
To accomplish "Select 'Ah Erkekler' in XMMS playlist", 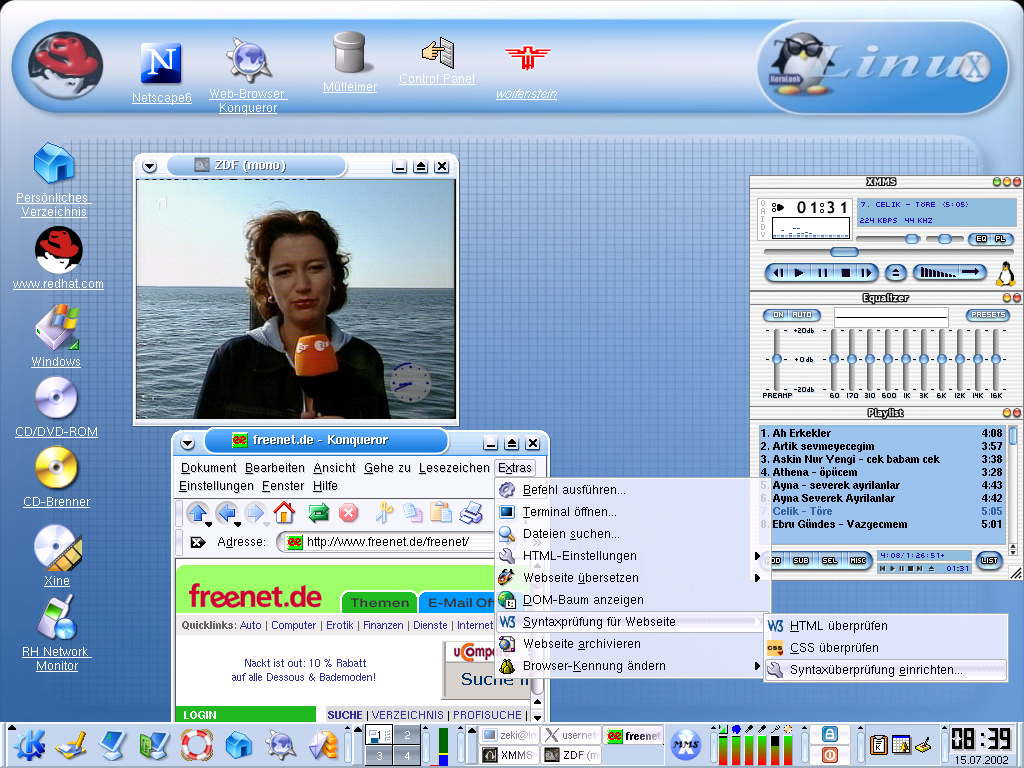I will click(x=881, y=433).
